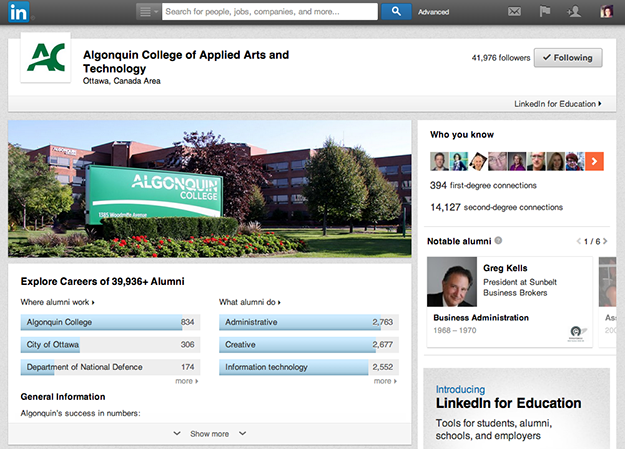Viewport: 625px width, 449px height.
Task: Open Greg Kells name link
Action: pyautogui.click(x=505, y=268)
